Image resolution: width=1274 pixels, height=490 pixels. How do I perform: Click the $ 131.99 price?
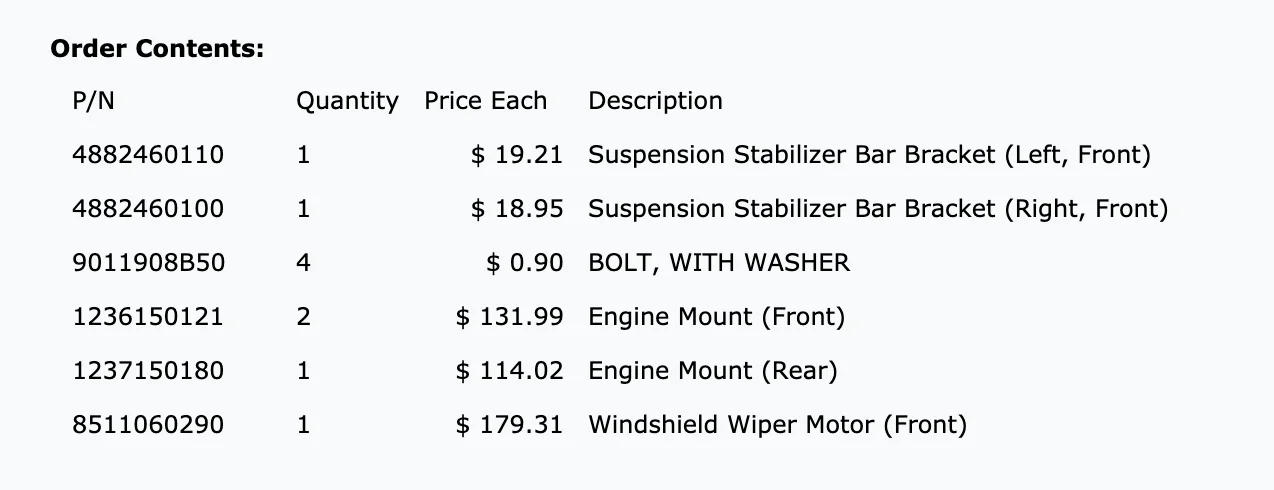(509, 317)
